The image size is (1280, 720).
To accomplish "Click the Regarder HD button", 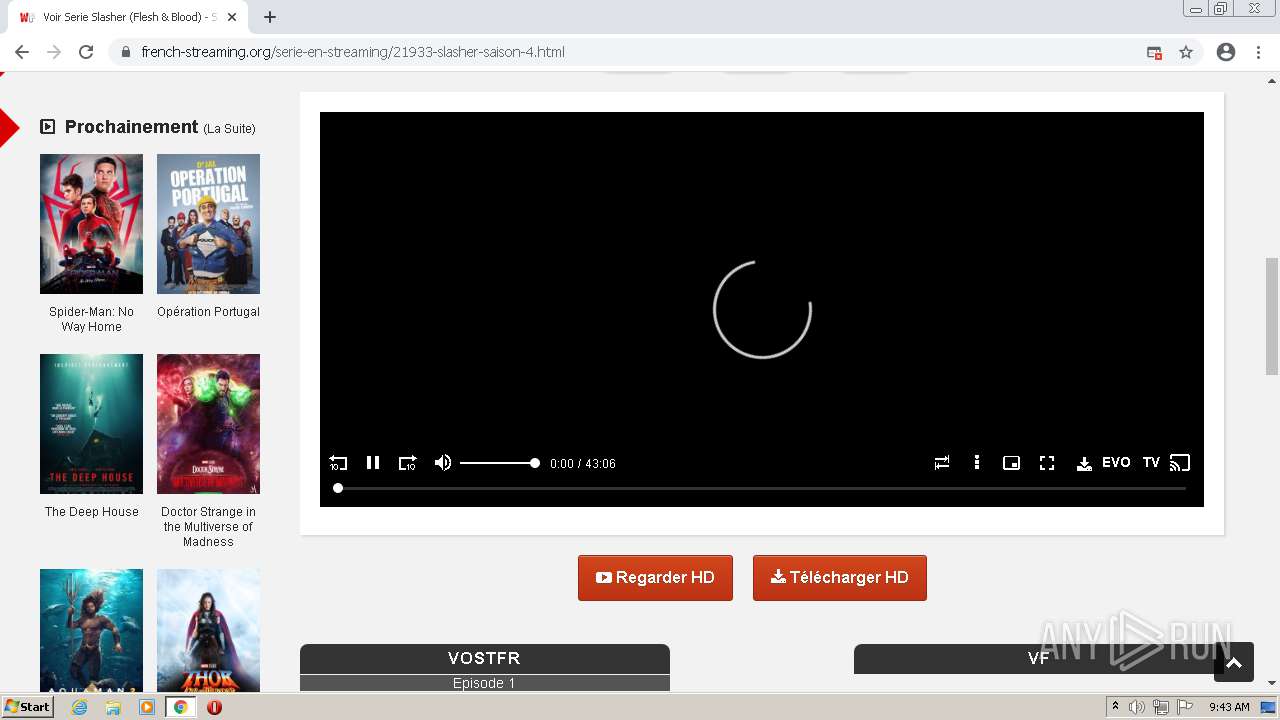I will [655, 578].
